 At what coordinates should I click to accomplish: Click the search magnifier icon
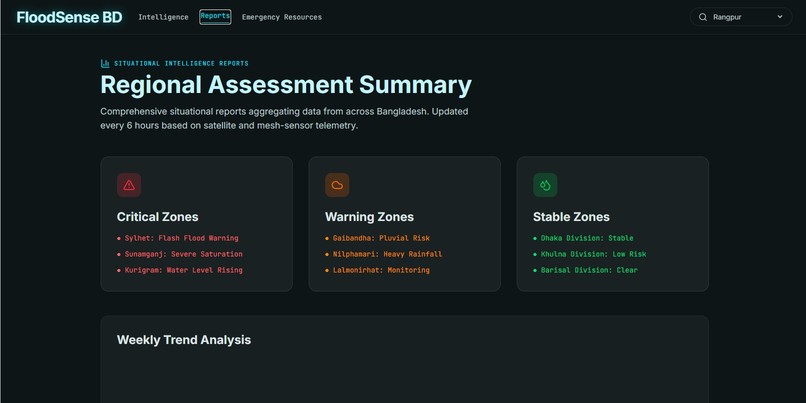pos(703,17)
